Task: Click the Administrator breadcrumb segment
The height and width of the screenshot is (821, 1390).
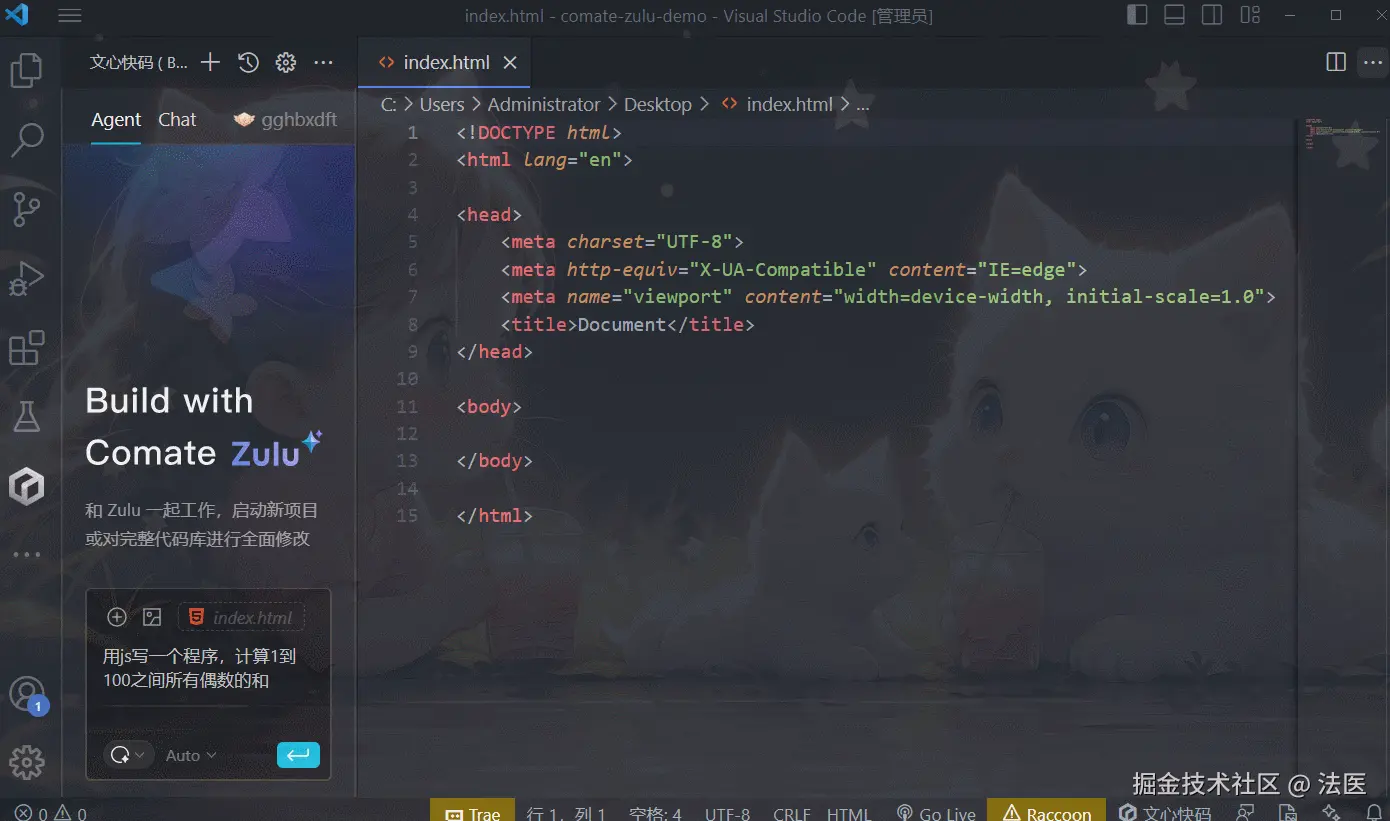Action: coord(544,104)
